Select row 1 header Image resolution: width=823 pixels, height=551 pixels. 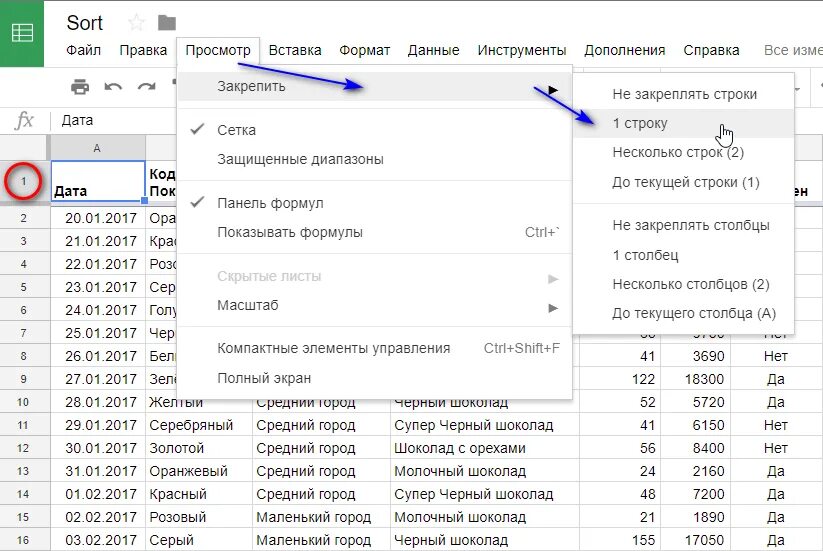tap(24, 182)
